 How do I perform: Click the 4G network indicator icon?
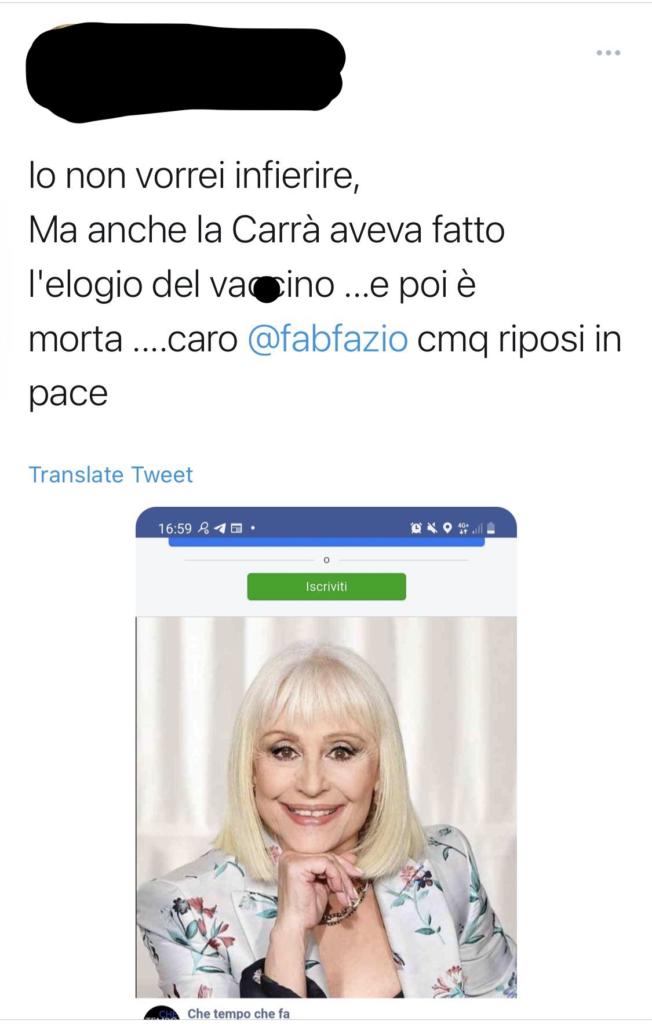464,528
